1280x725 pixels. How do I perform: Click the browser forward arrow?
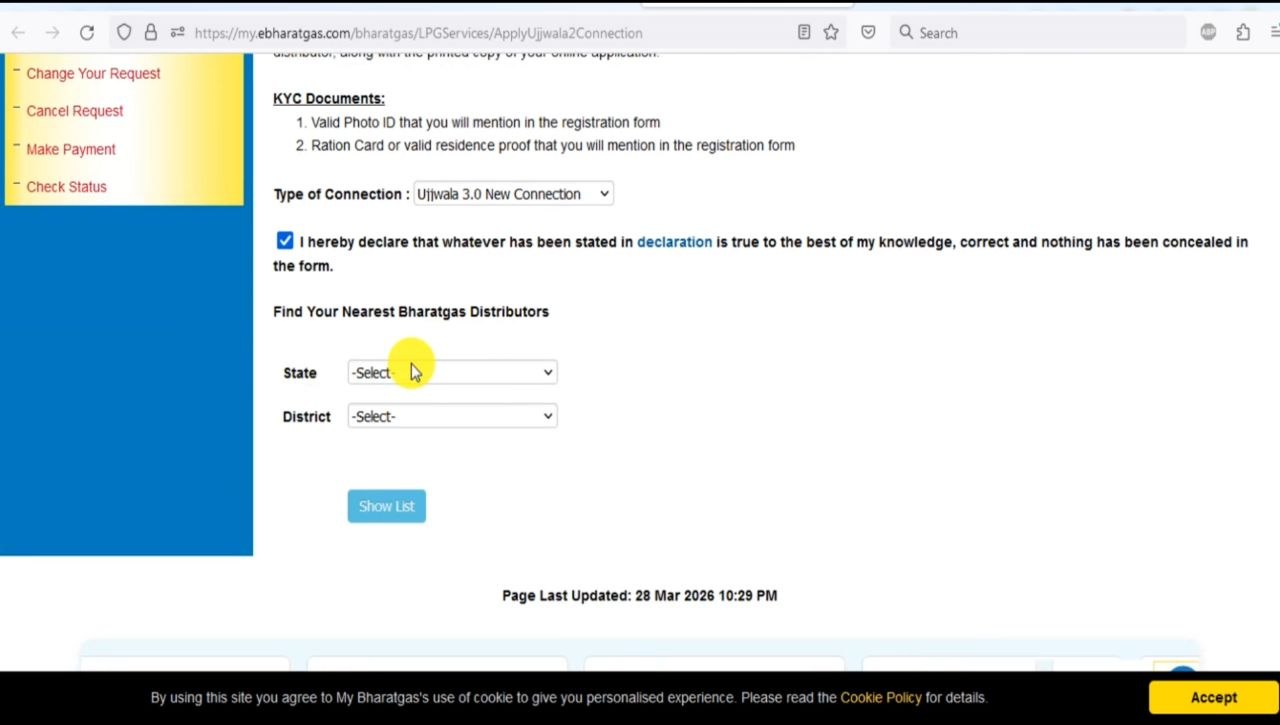(52, 33)
